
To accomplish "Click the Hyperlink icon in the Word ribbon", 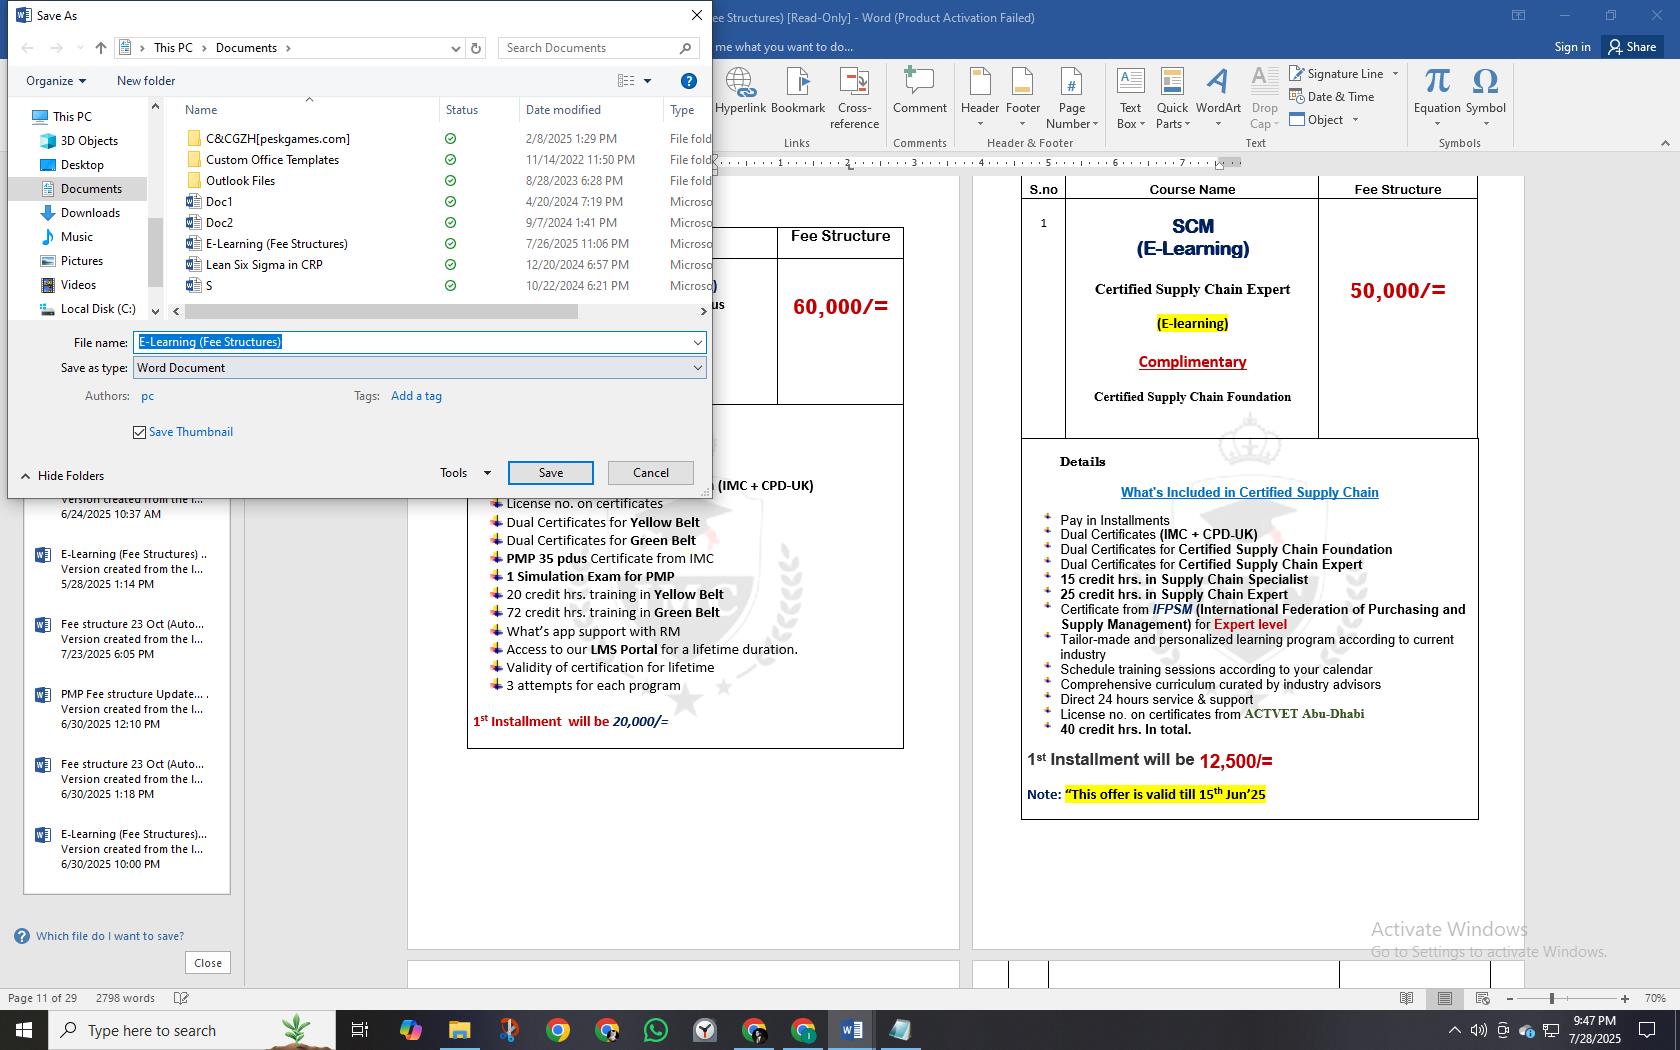I will [740, 90].
